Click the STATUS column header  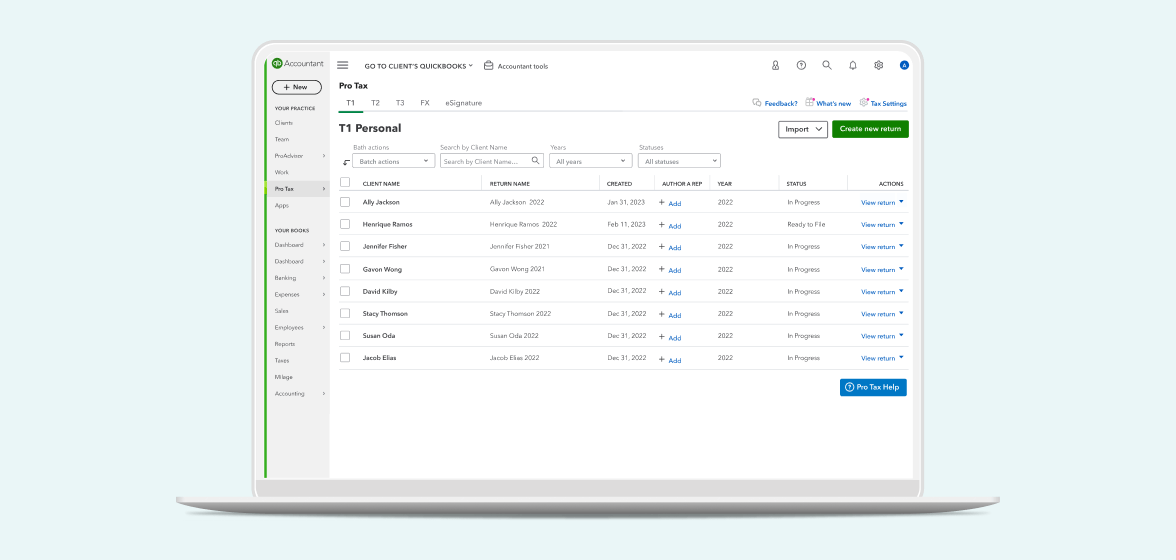pos(796,184)
